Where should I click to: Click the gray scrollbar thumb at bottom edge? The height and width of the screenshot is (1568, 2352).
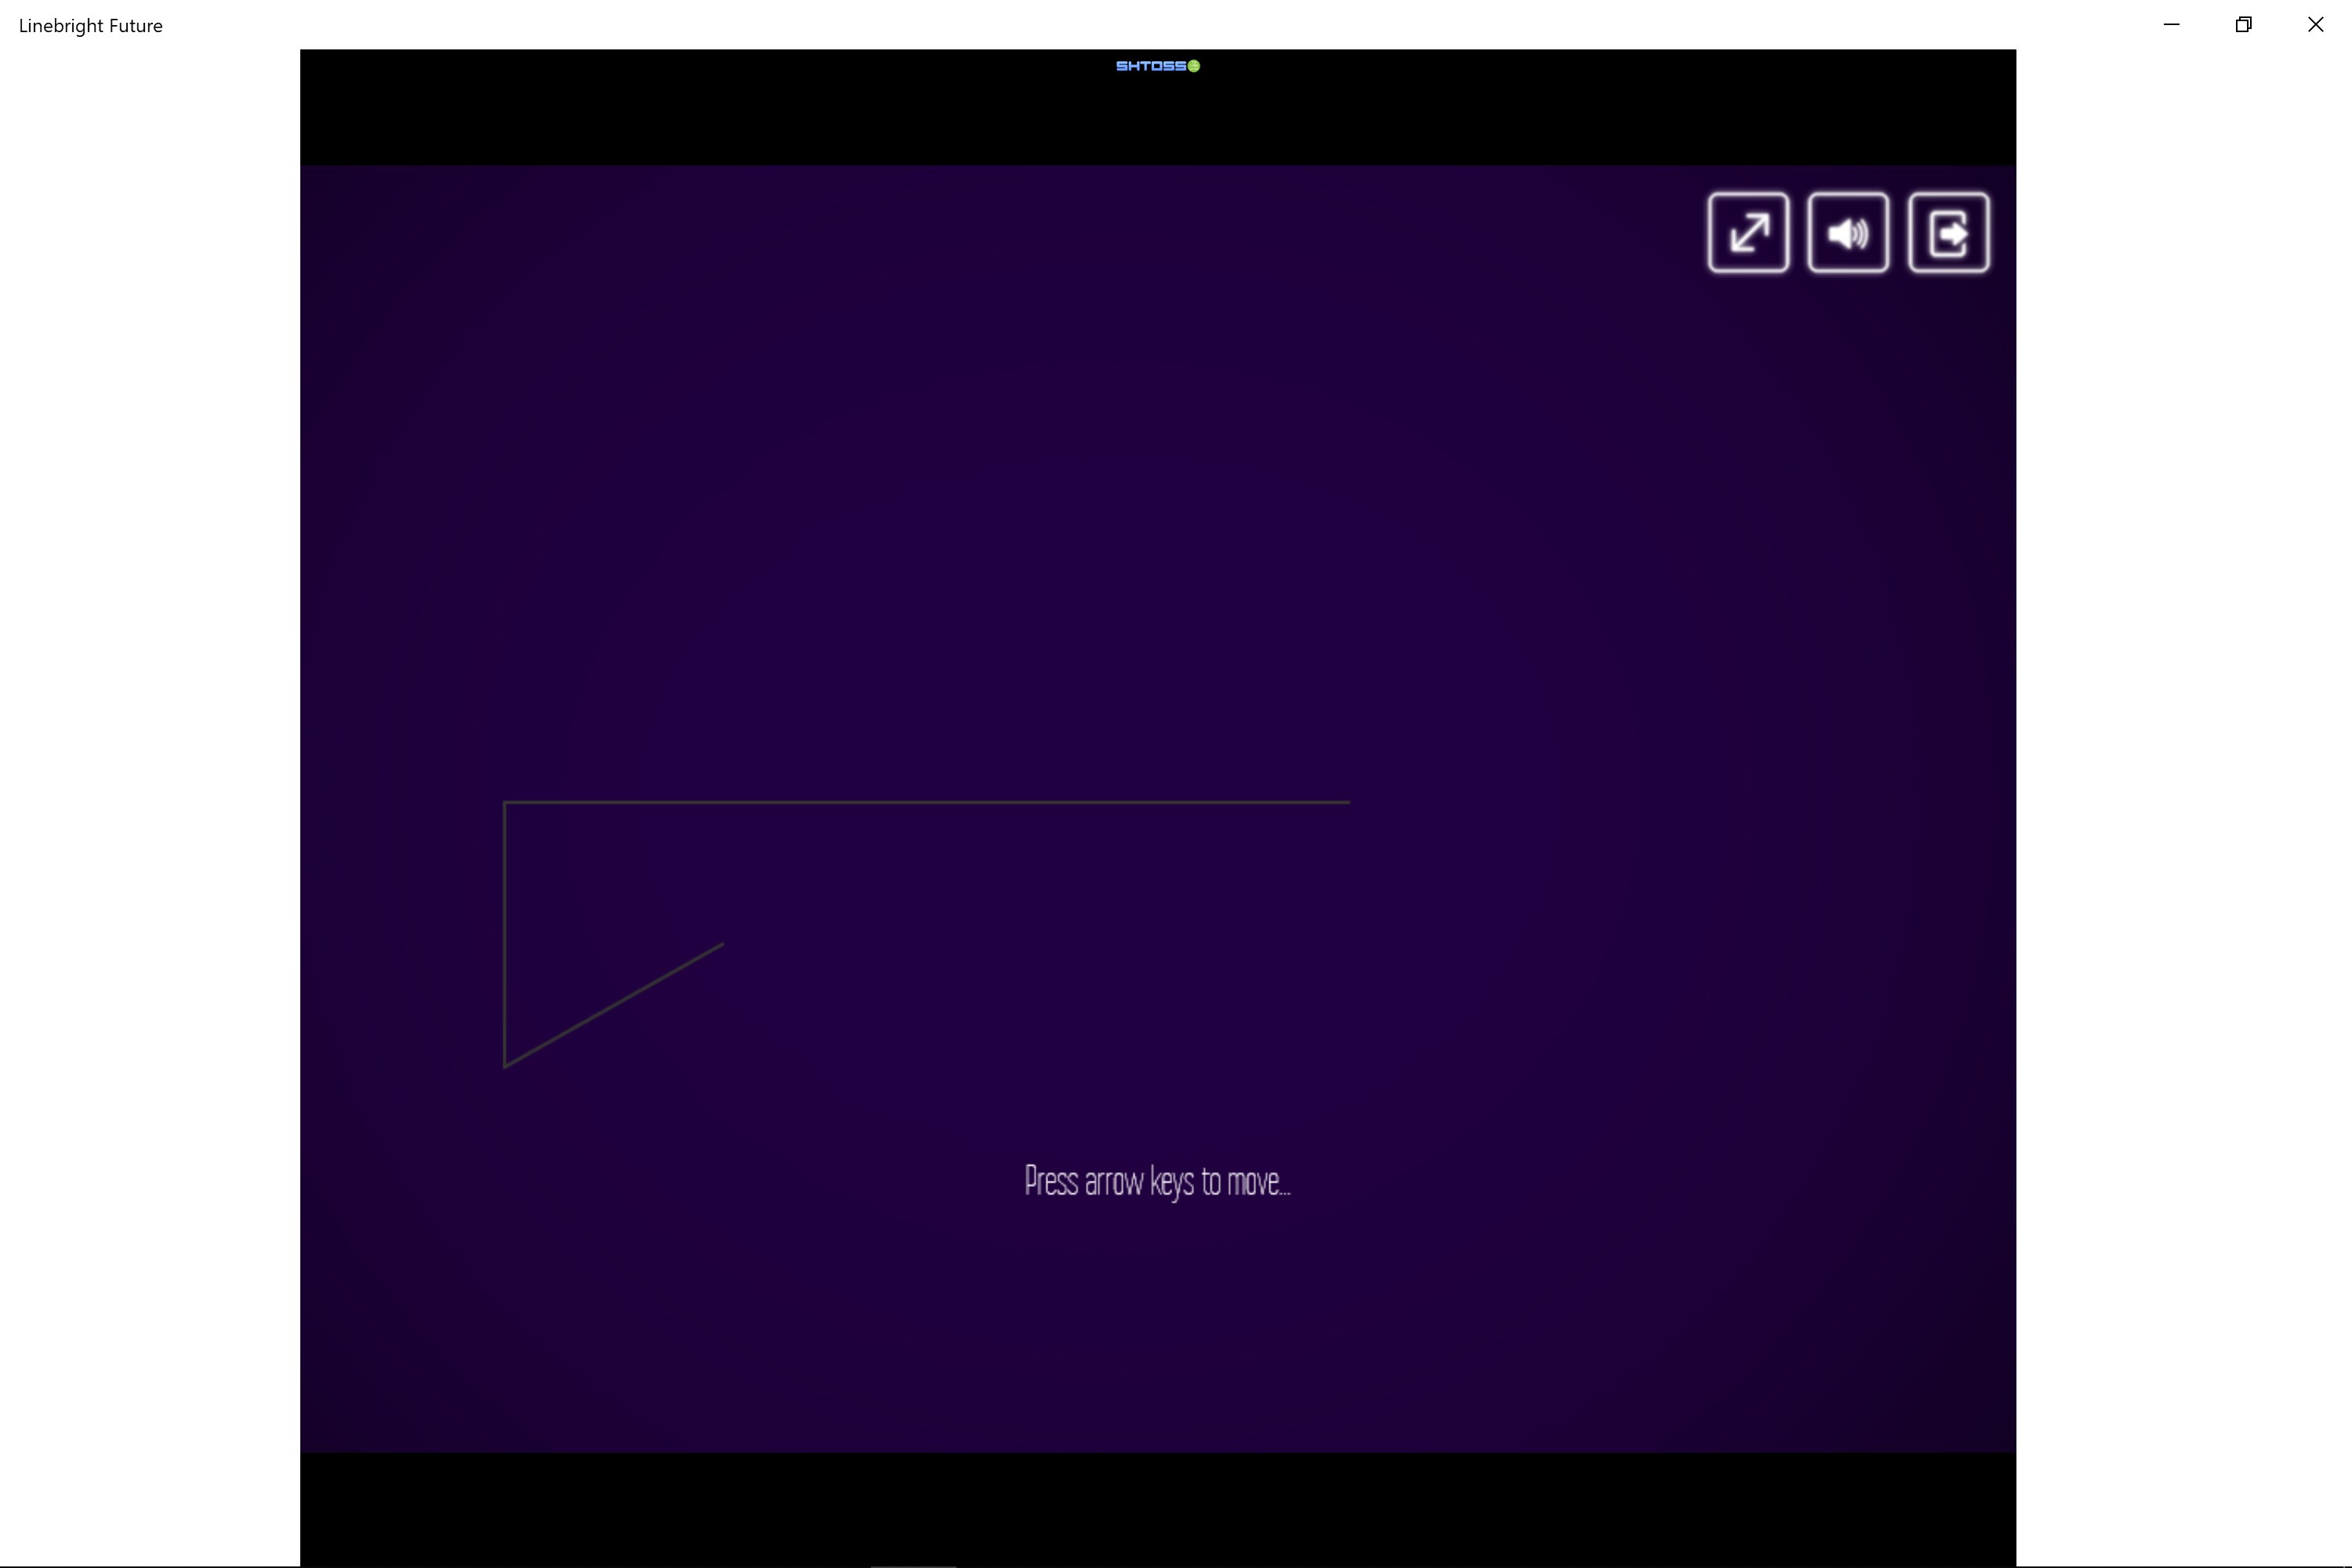pos(913,1565)
